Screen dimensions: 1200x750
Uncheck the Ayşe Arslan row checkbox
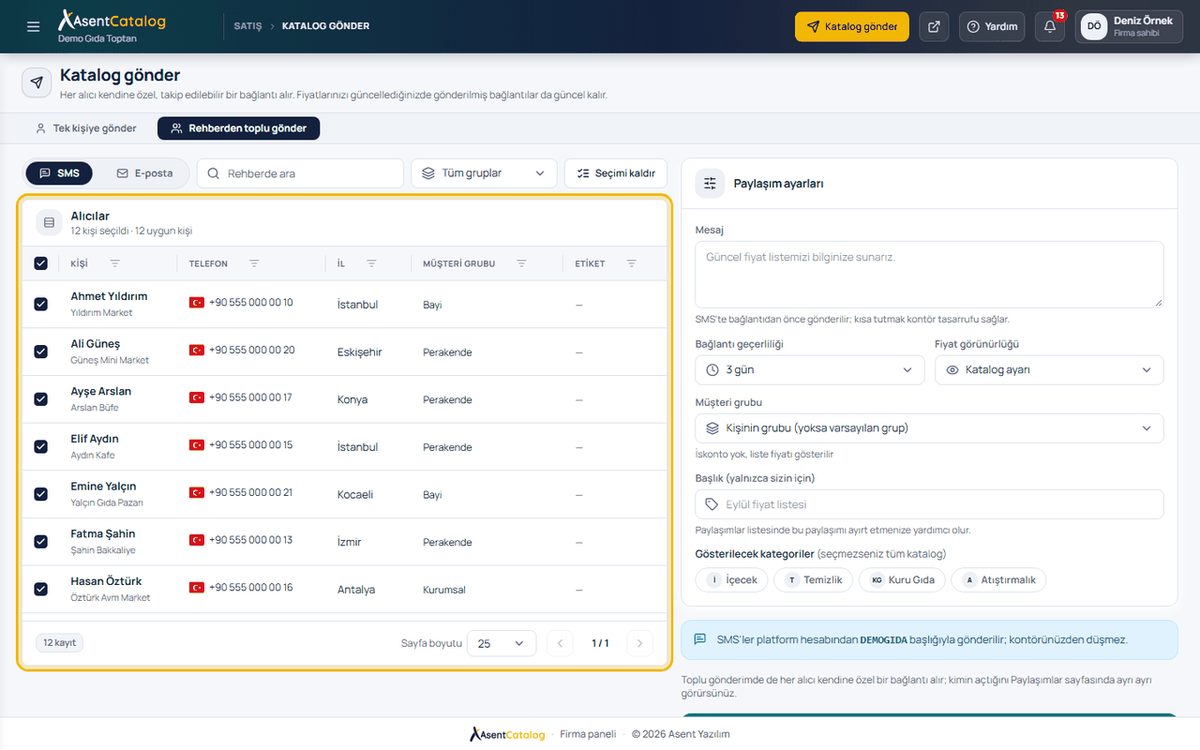(x=41, y=399)
